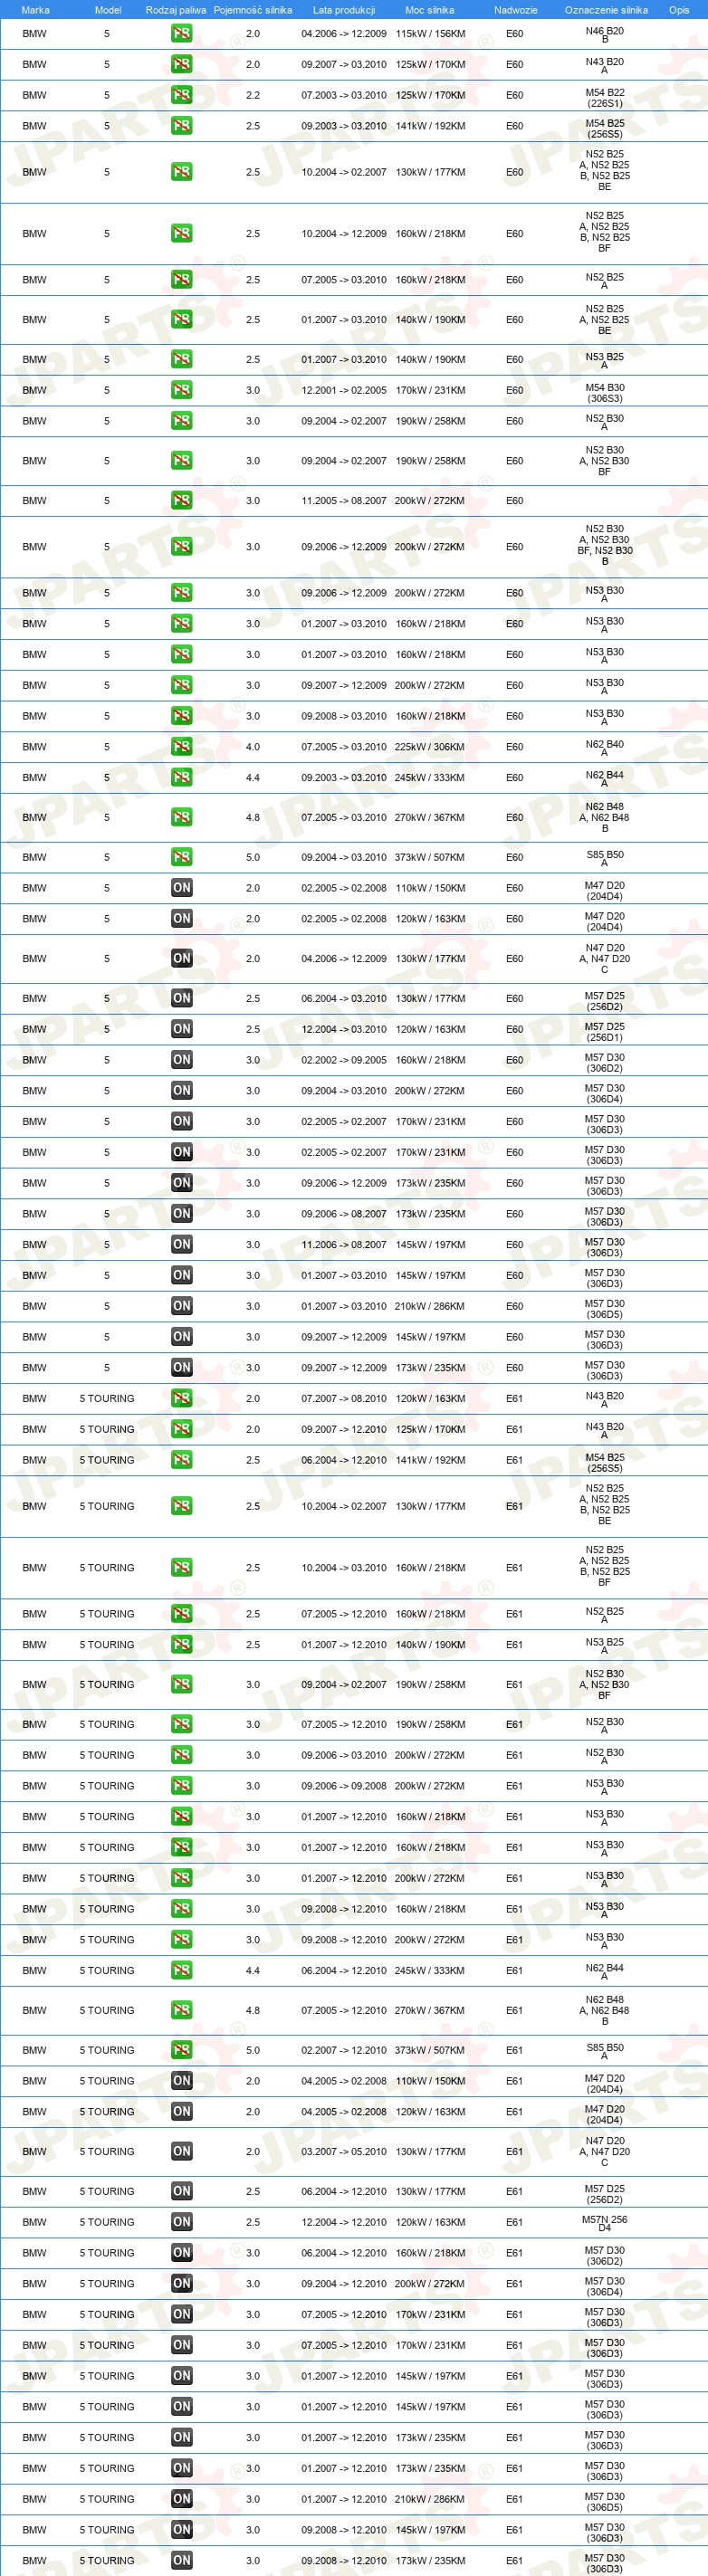Click the 115kW / 156KM power cell
The image size is (708, 2576).
pos(430,34)
